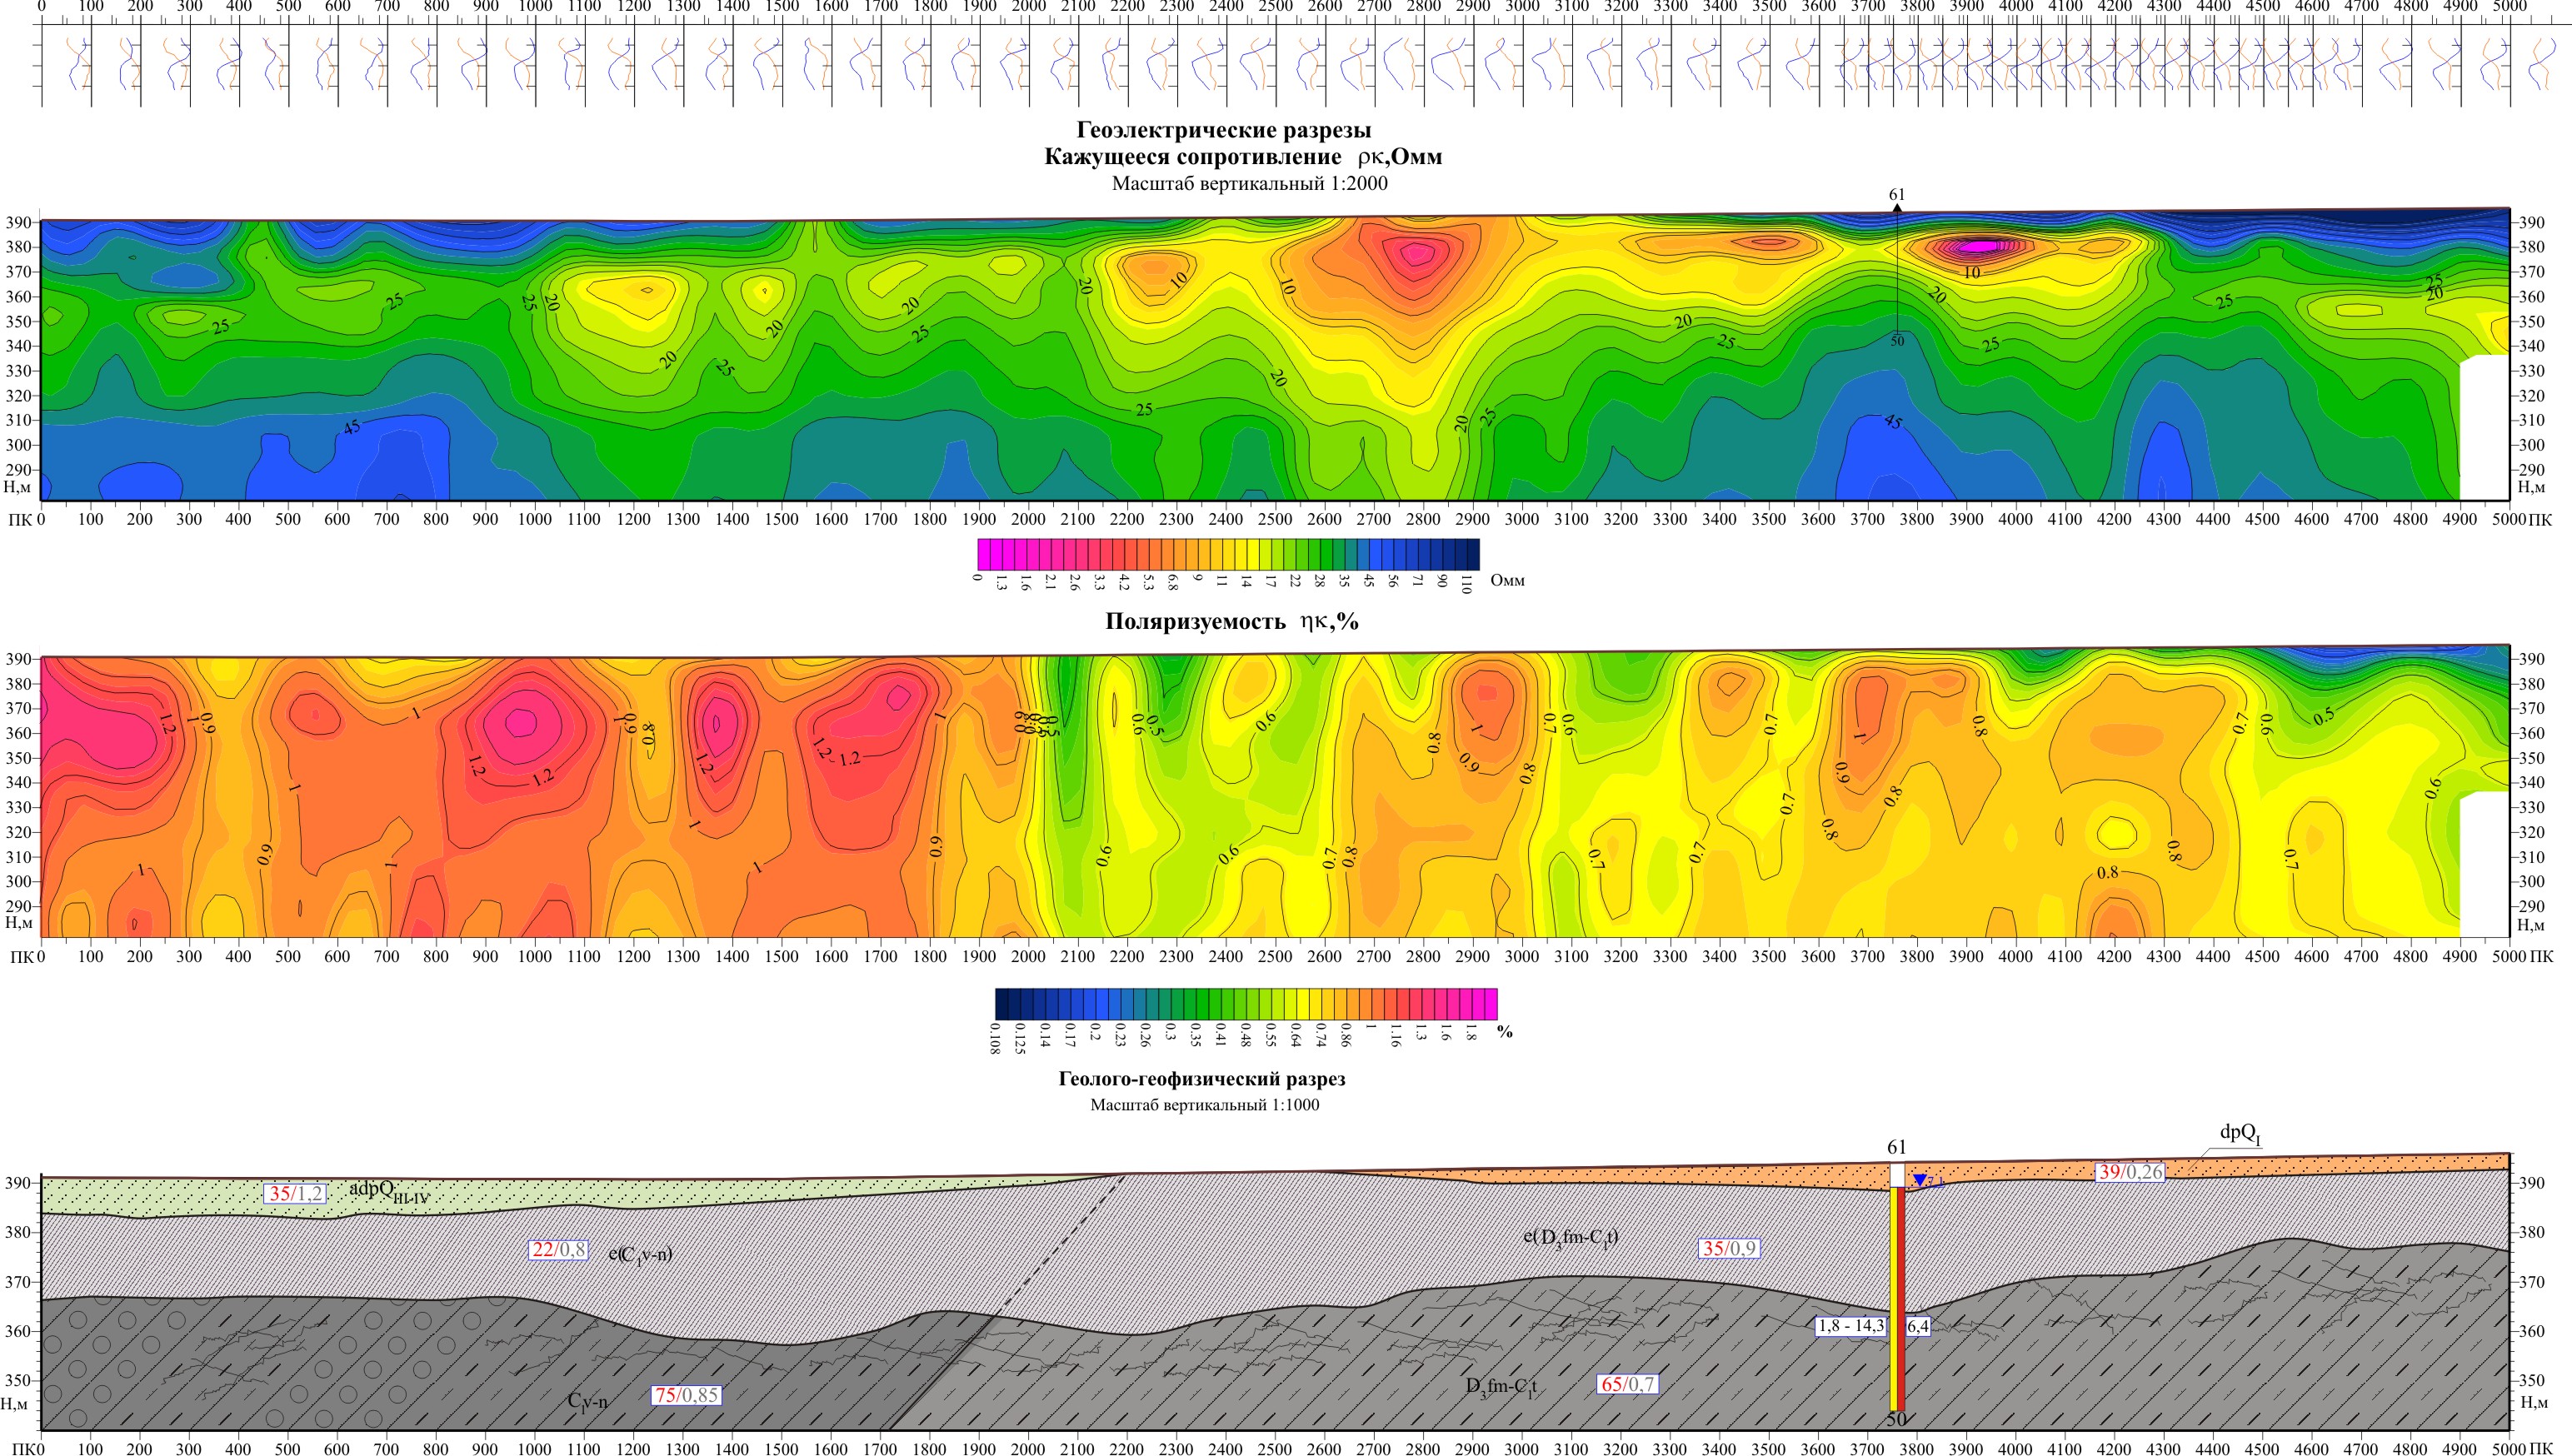This screenshot has height=1456, width=2572.
Task: Click the red-yellow borehole 61 column in geological section
Action: pos(1897,1300)
